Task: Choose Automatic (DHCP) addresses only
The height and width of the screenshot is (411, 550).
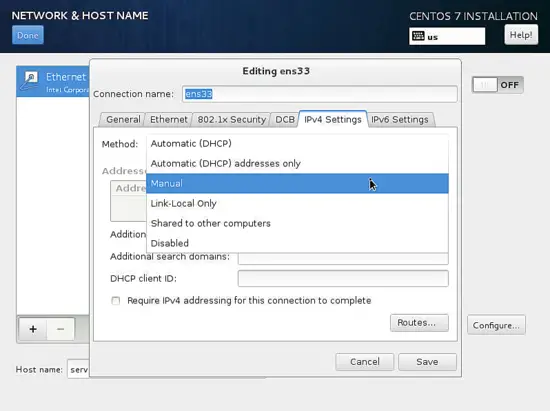Action: pos(297,163)
